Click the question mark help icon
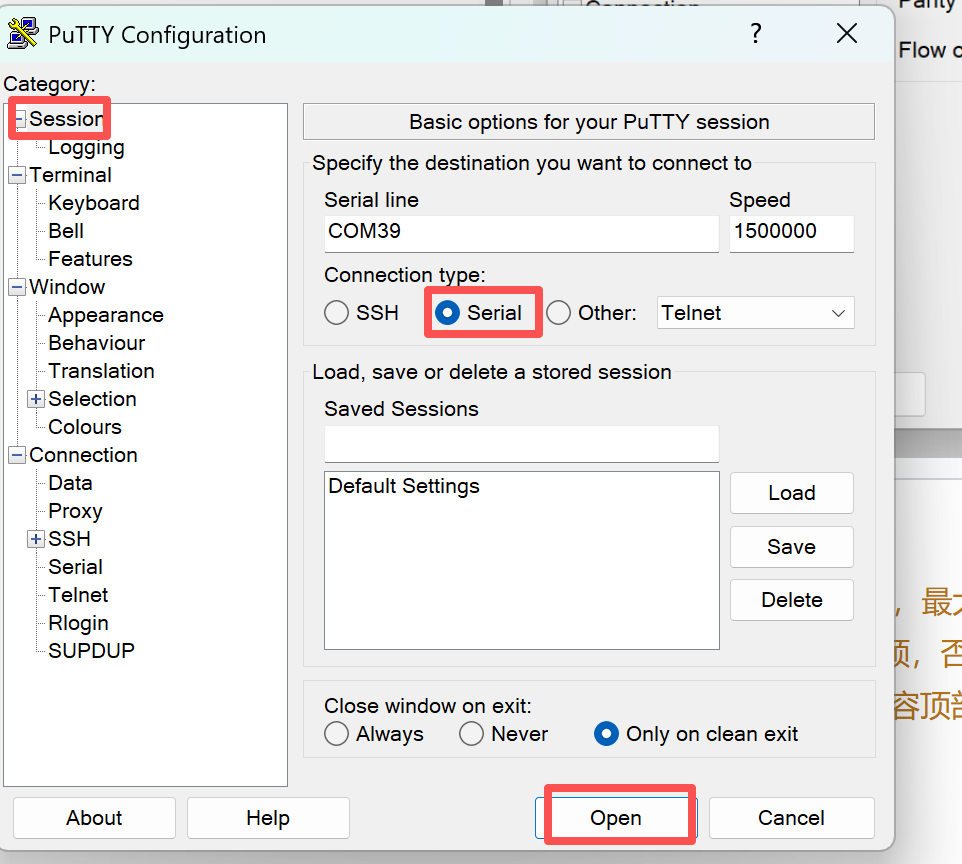 tap(756, 34)
